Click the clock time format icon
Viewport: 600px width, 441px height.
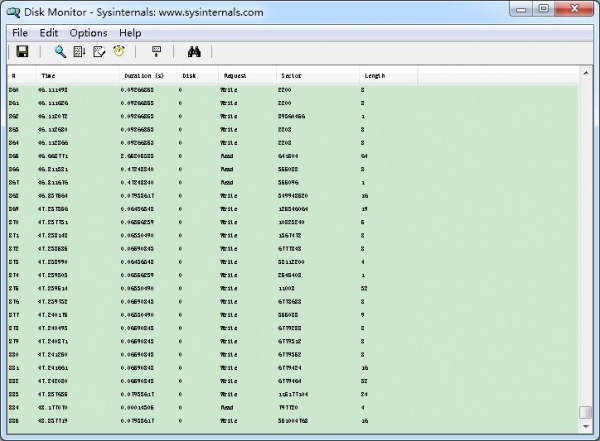tap(119, 52)
